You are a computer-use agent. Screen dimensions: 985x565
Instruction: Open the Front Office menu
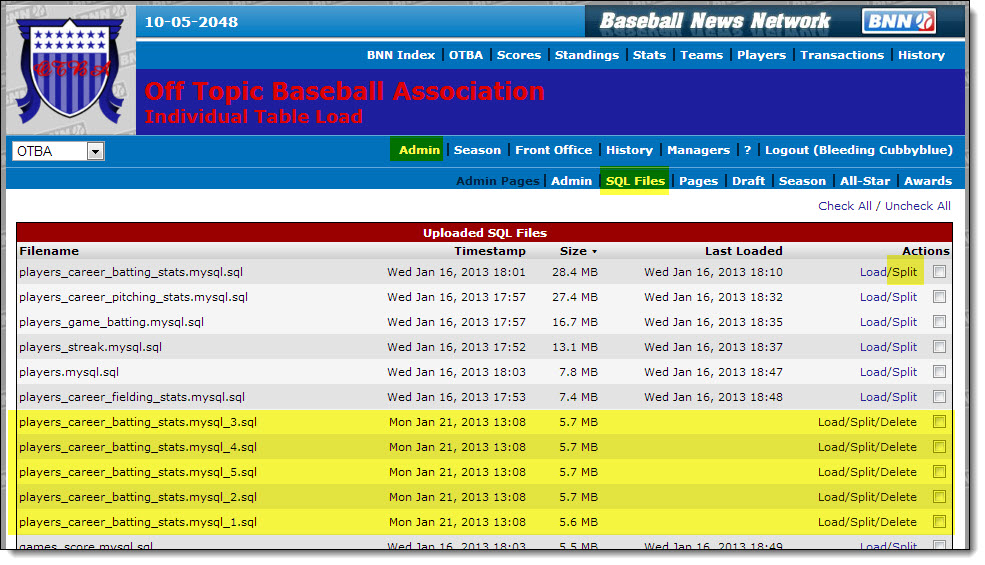point(553,150)
